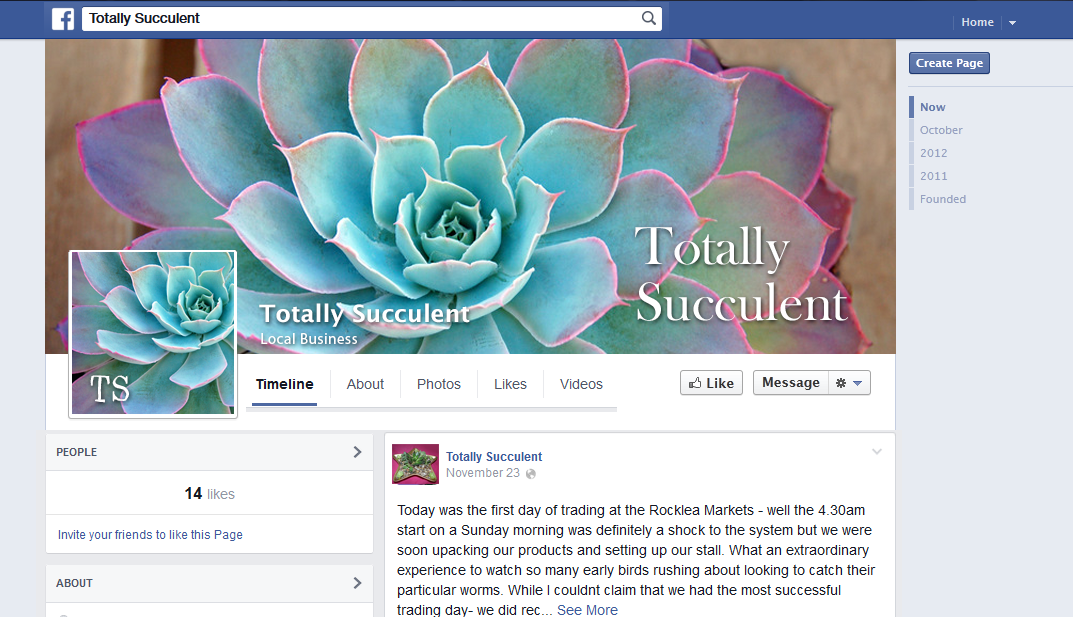Click See More on the post
This screenshot has width=1073, height=617.
pyautogui.click(x=587, y=609)
